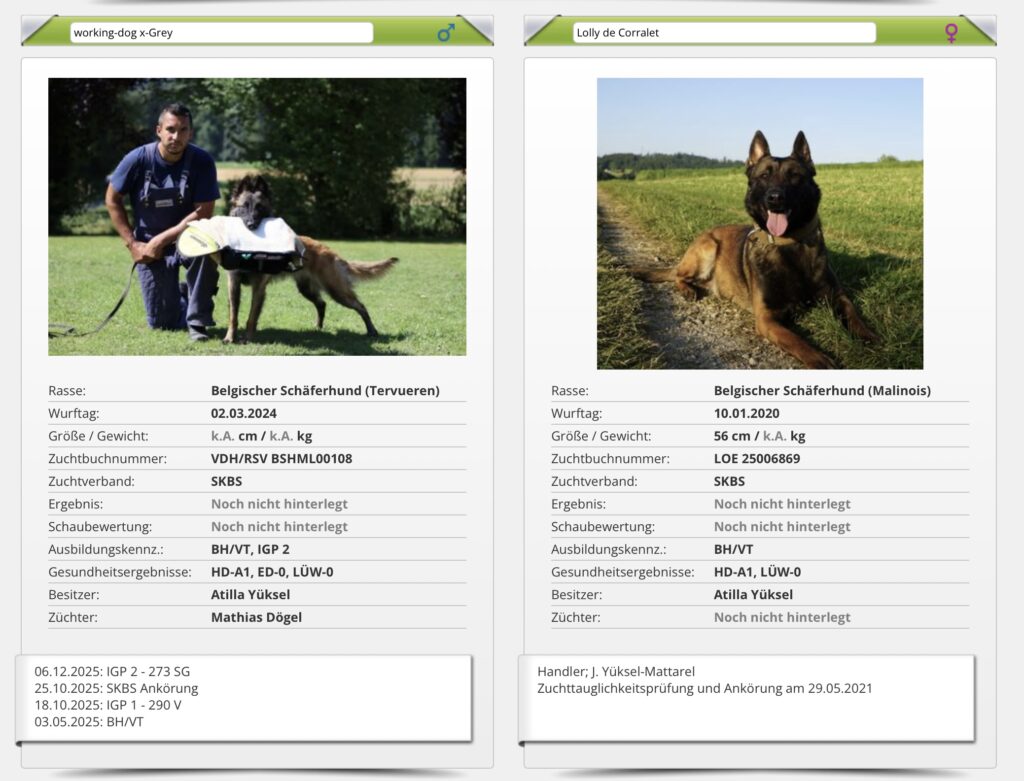
Task: Click owner Atilla Yüksel on Tervueren card
Action: pos(250,595)
